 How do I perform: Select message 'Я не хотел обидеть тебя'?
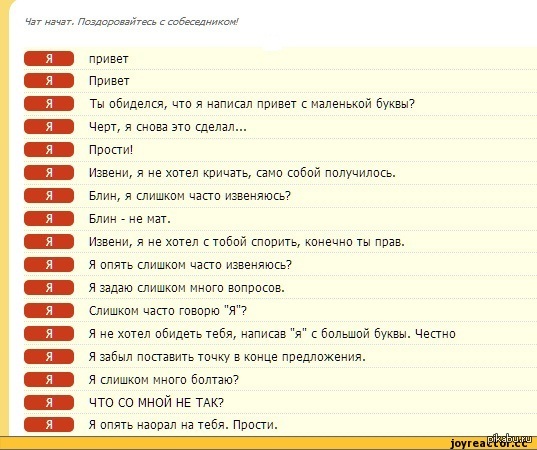pos(272,334)
